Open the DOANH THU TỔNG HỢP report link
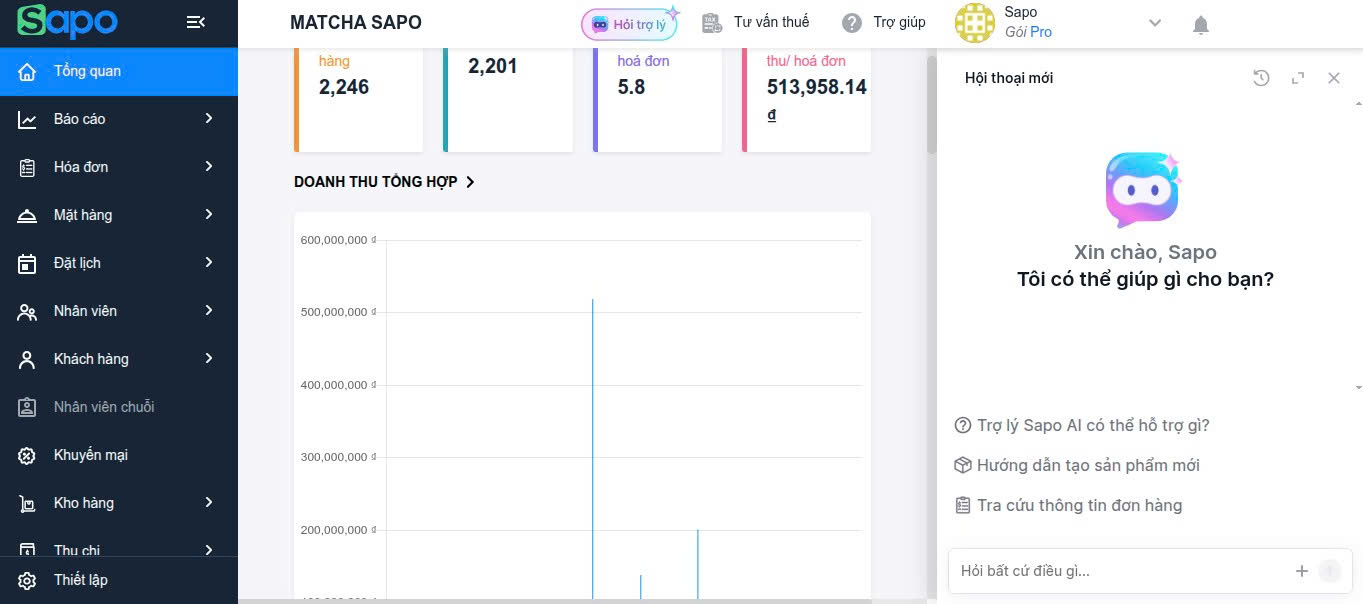This screenshot has height=604, width=1363. coord(384,182)
